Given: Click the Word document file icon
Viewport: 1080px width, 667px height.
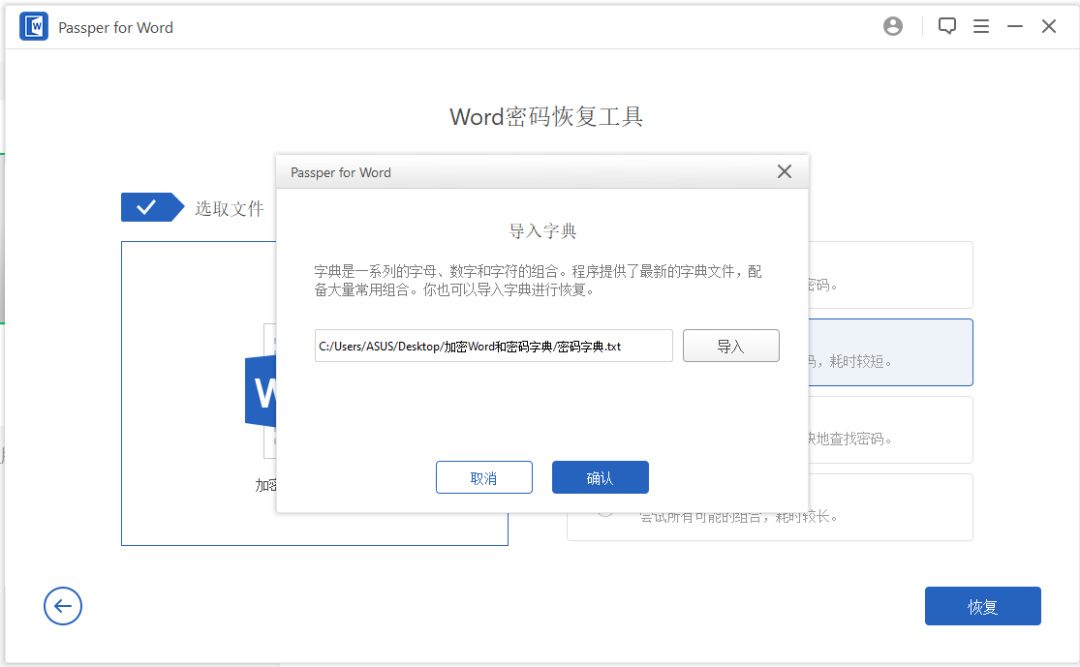Looking at the screenshot, I should tap(261, 391).
